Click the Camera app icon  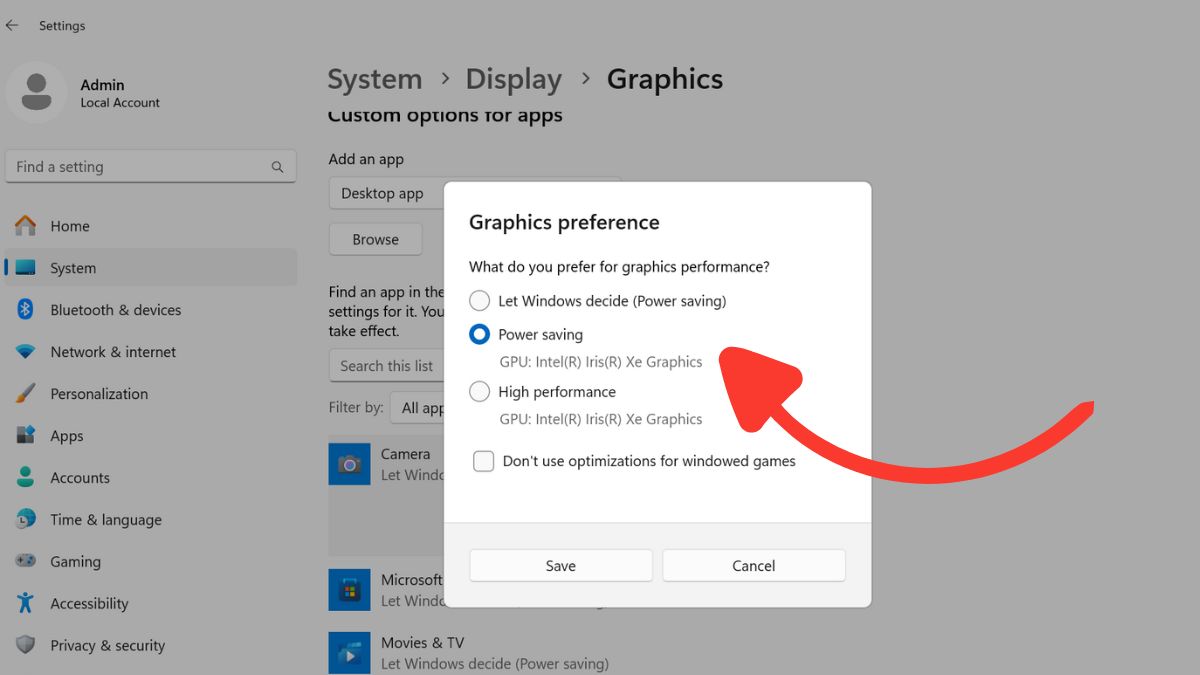349,464
